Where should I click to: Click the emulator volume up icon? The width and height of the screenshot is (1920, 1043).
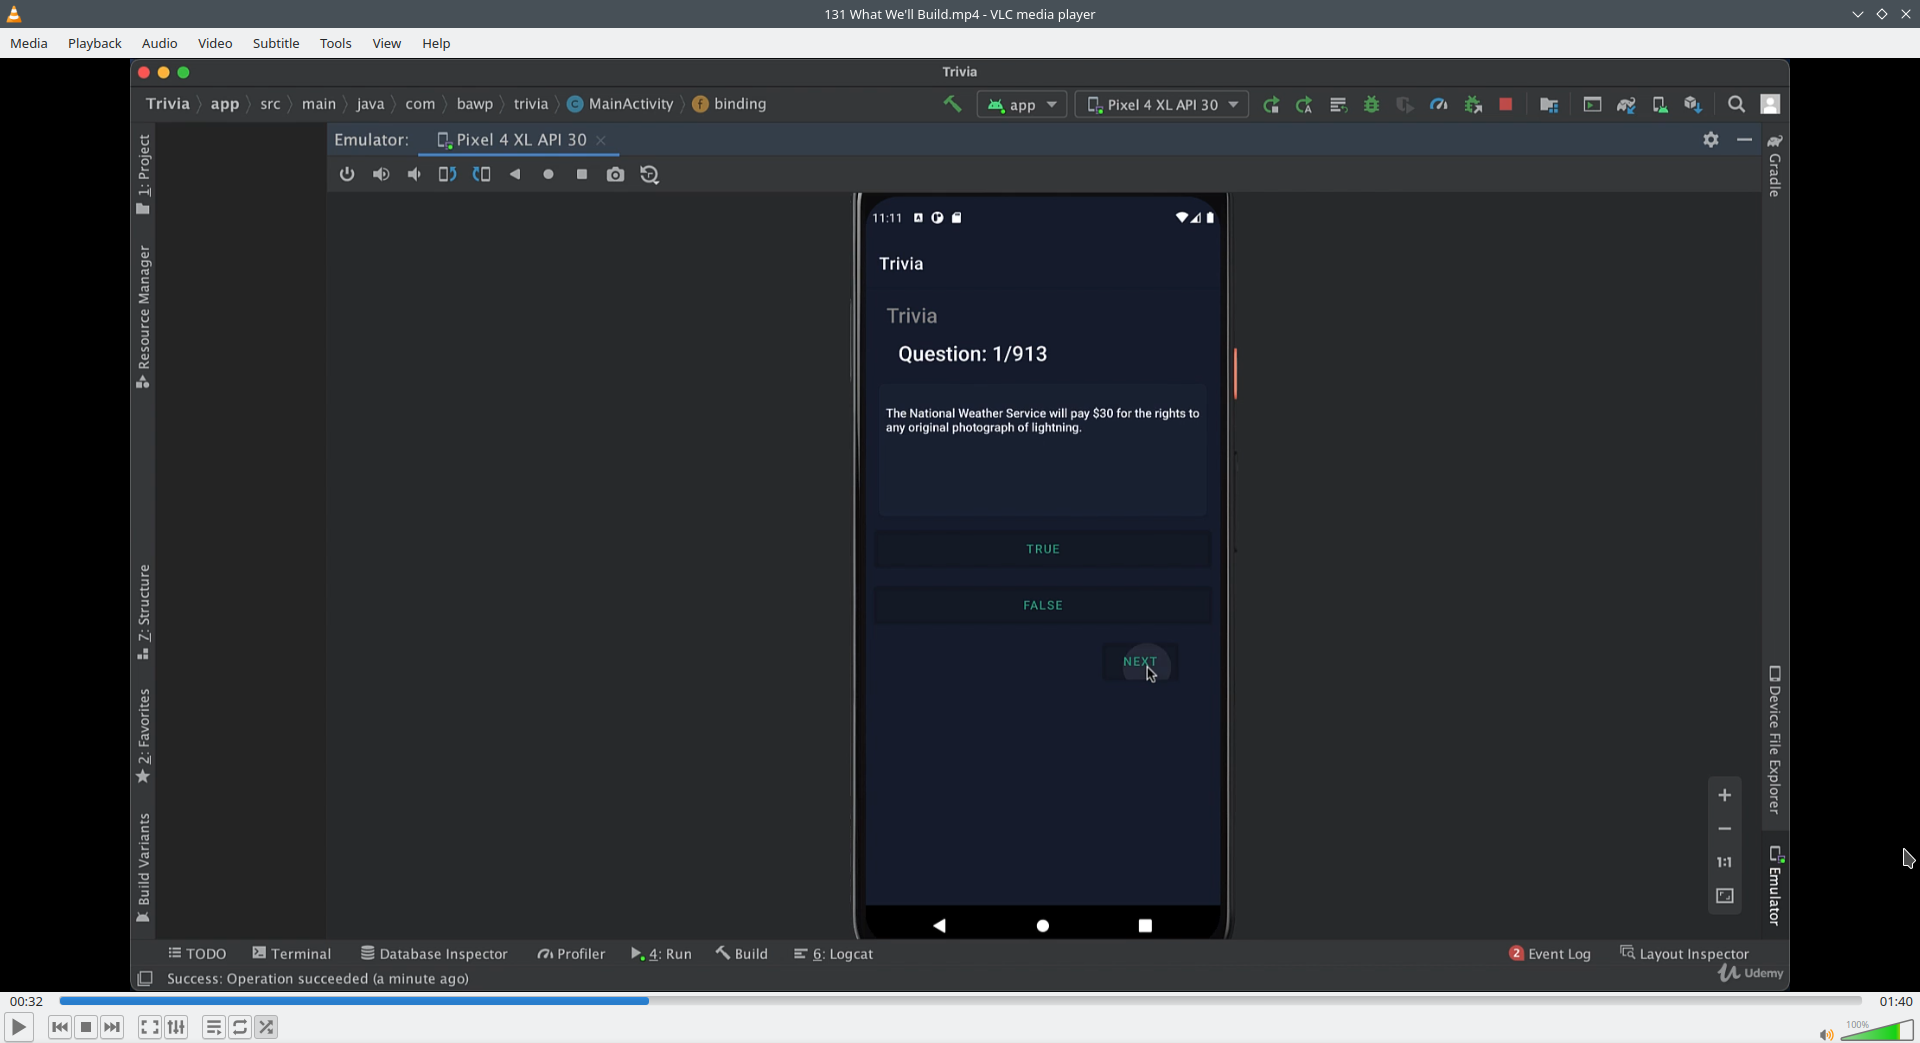pyautogui.click(x=381, y=174)
